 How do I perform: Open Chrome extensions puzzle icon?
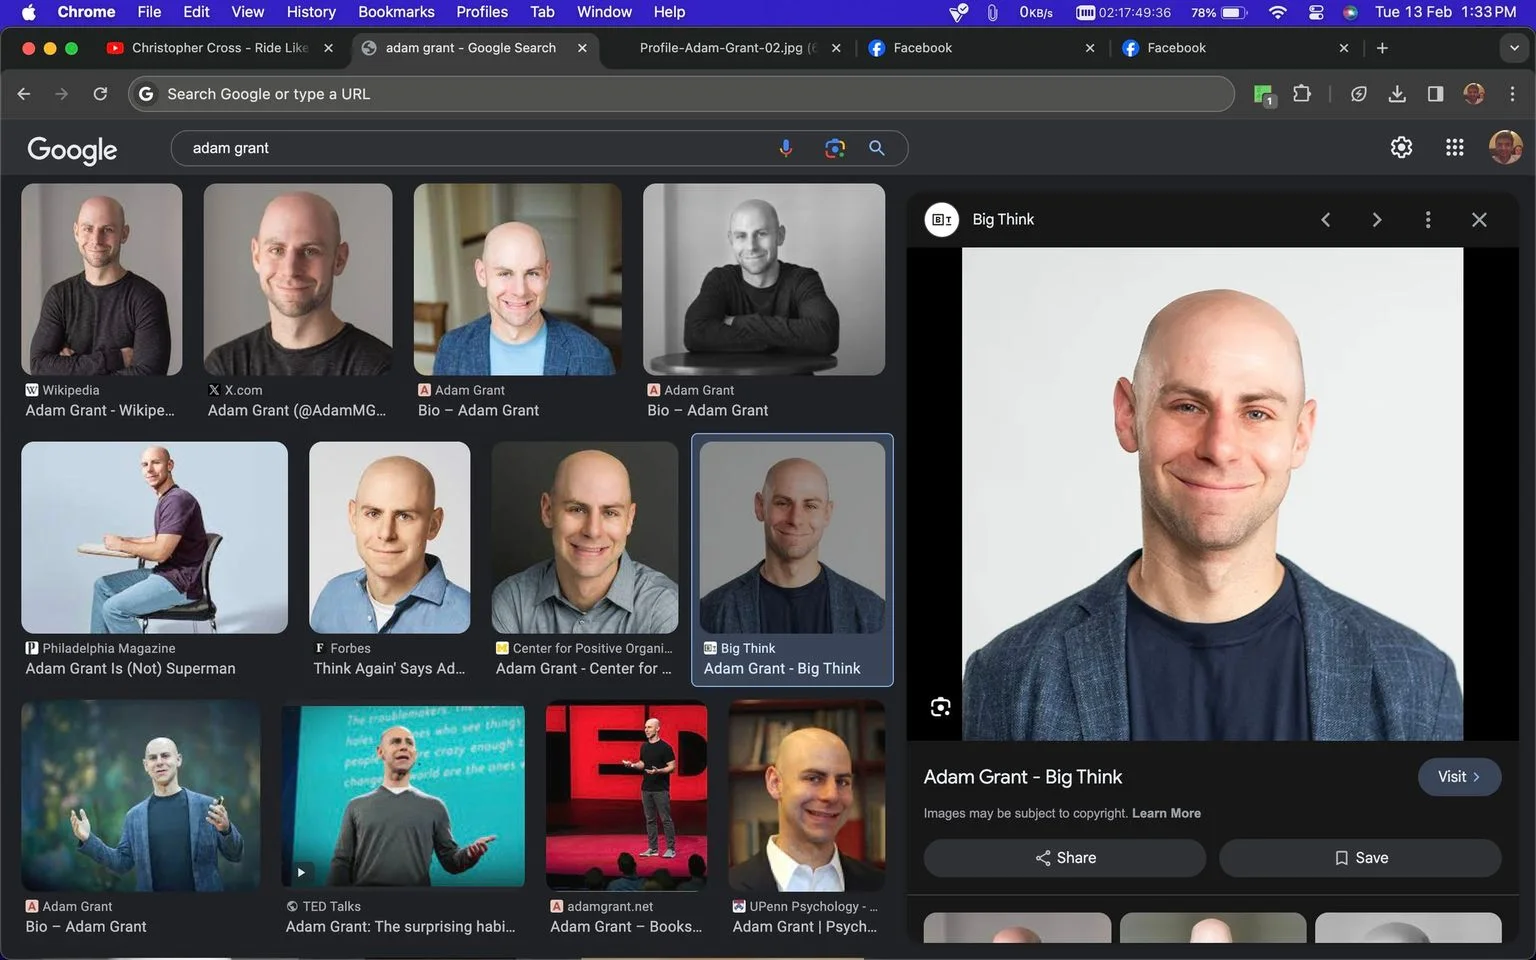(x=1302, y=94)
